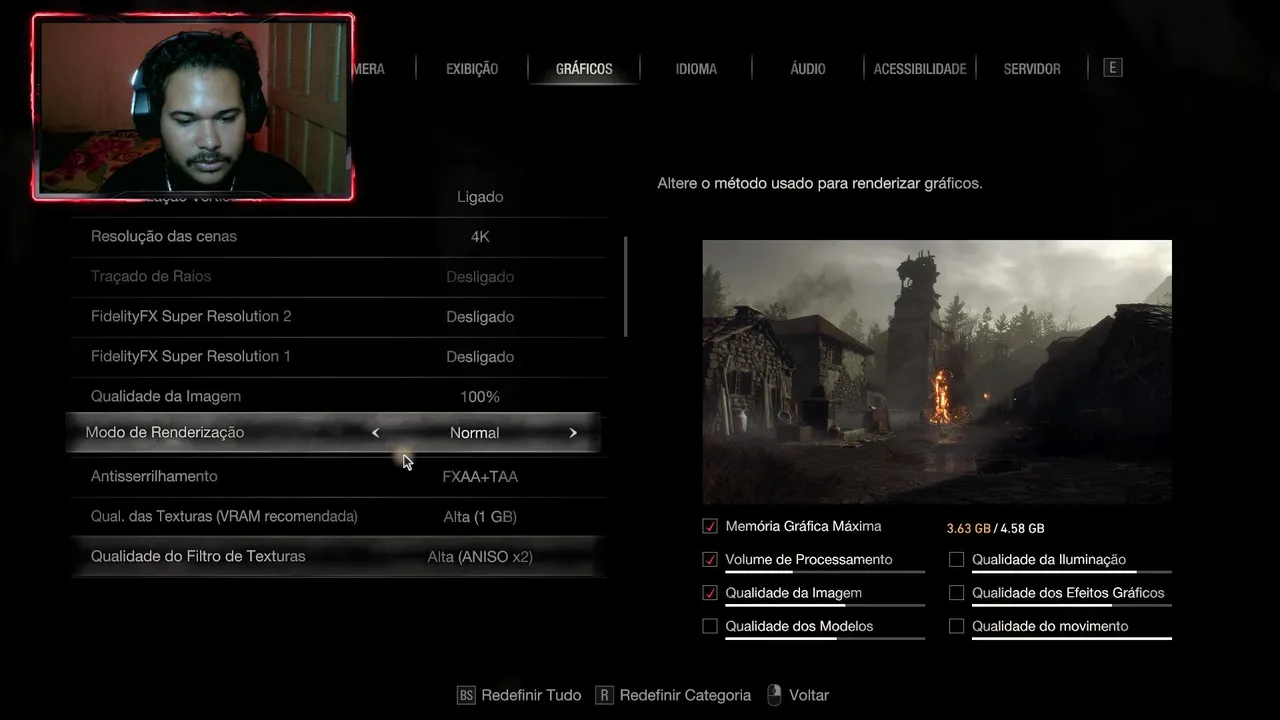Click the village scene preview image

[x=937, y=372]
